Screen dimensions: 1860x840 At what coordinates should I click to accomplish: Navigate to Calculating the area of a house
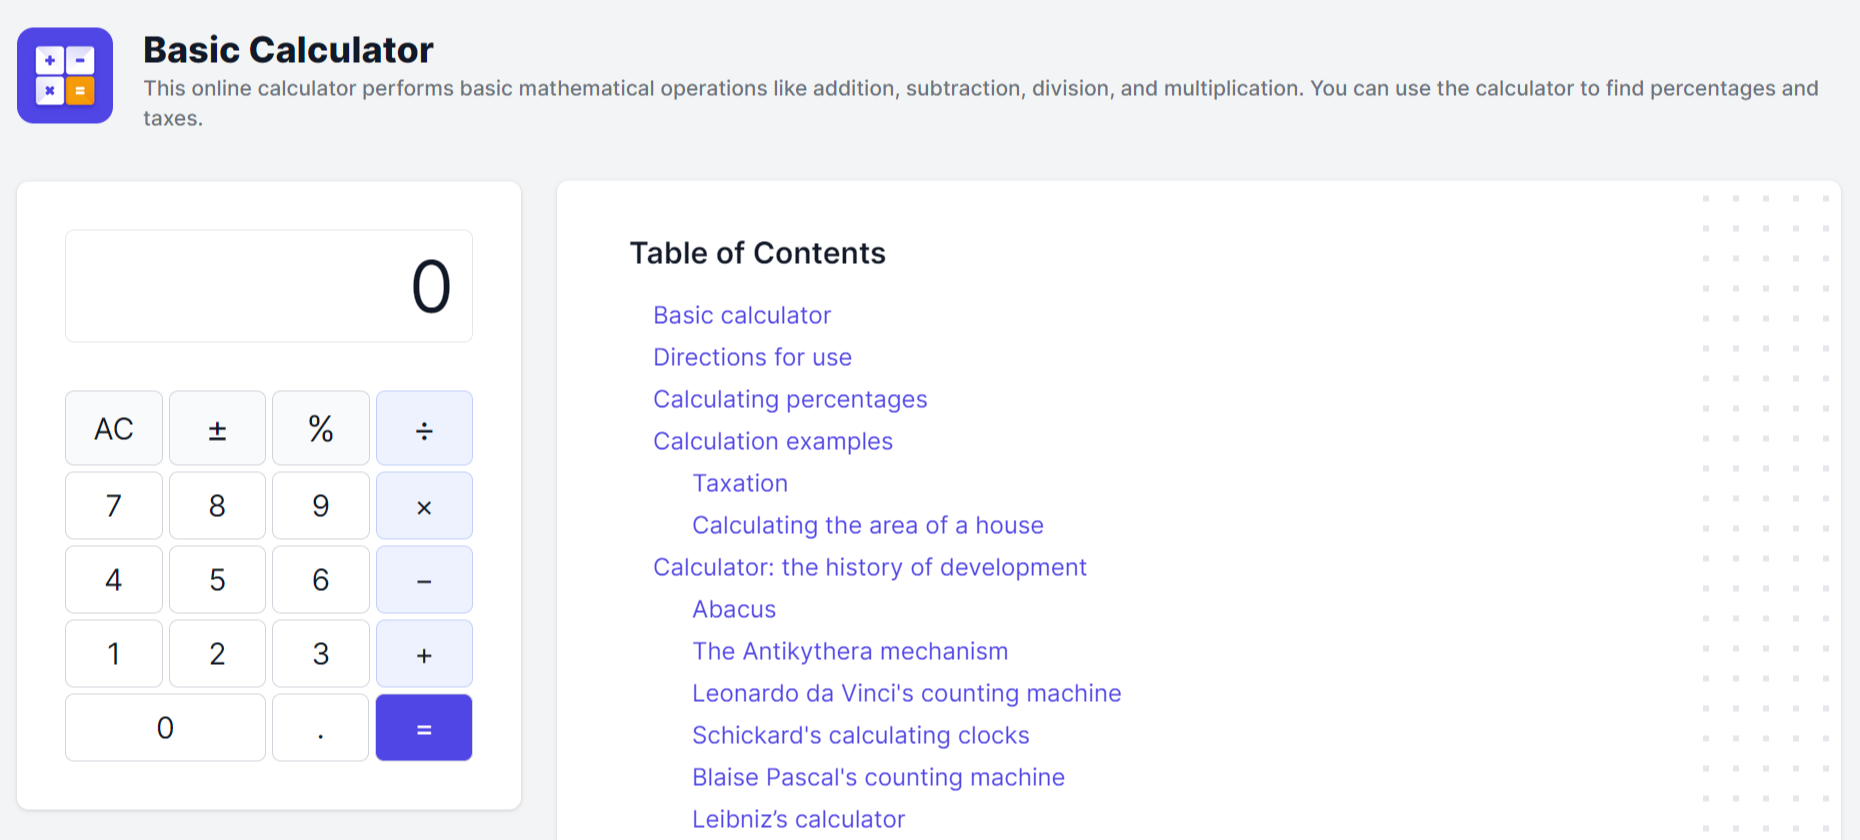point(867,525)
